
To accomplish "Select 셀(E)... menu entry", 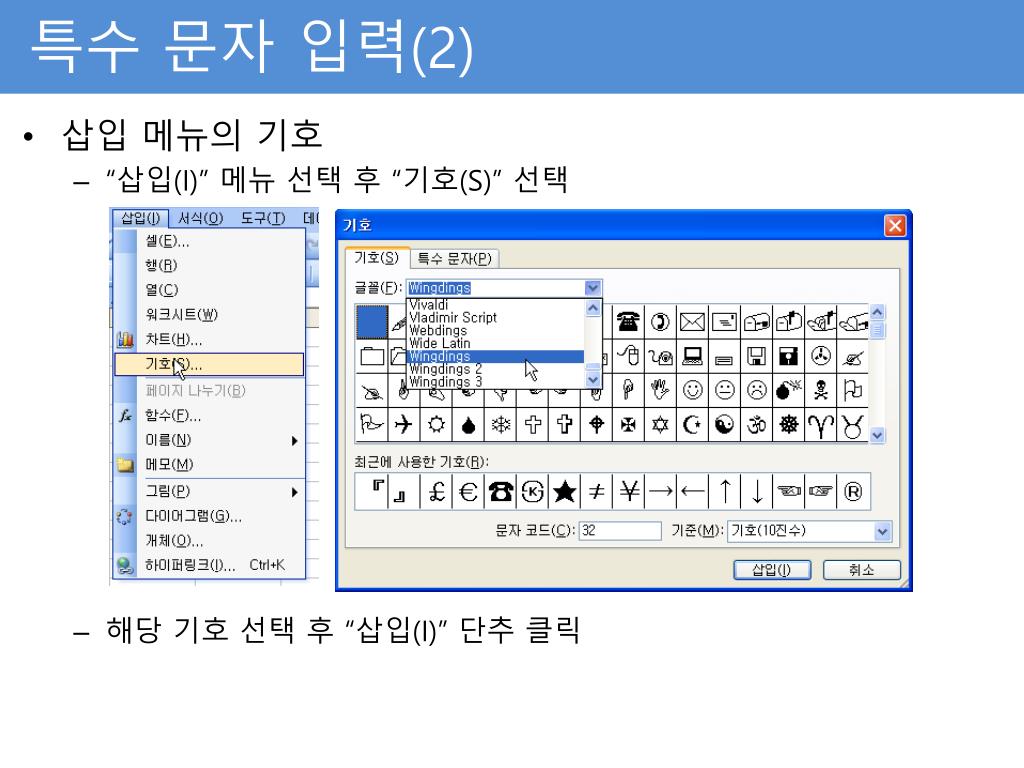I will (x=209, y=242).
